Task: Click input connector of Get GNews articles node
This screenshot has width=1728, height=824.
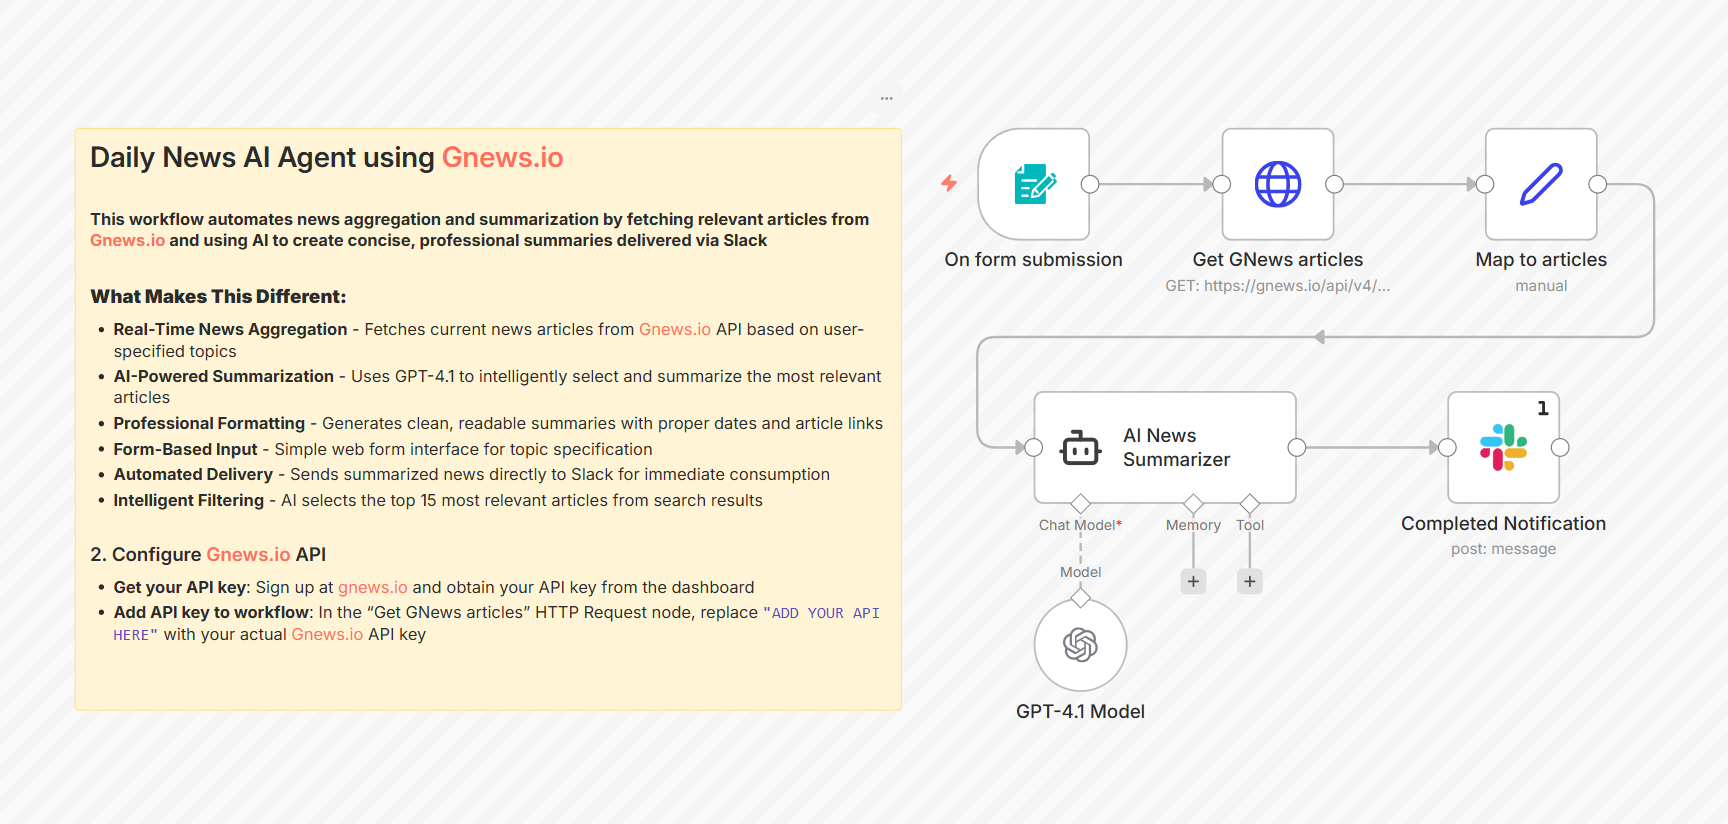Action: point(1221,184)
